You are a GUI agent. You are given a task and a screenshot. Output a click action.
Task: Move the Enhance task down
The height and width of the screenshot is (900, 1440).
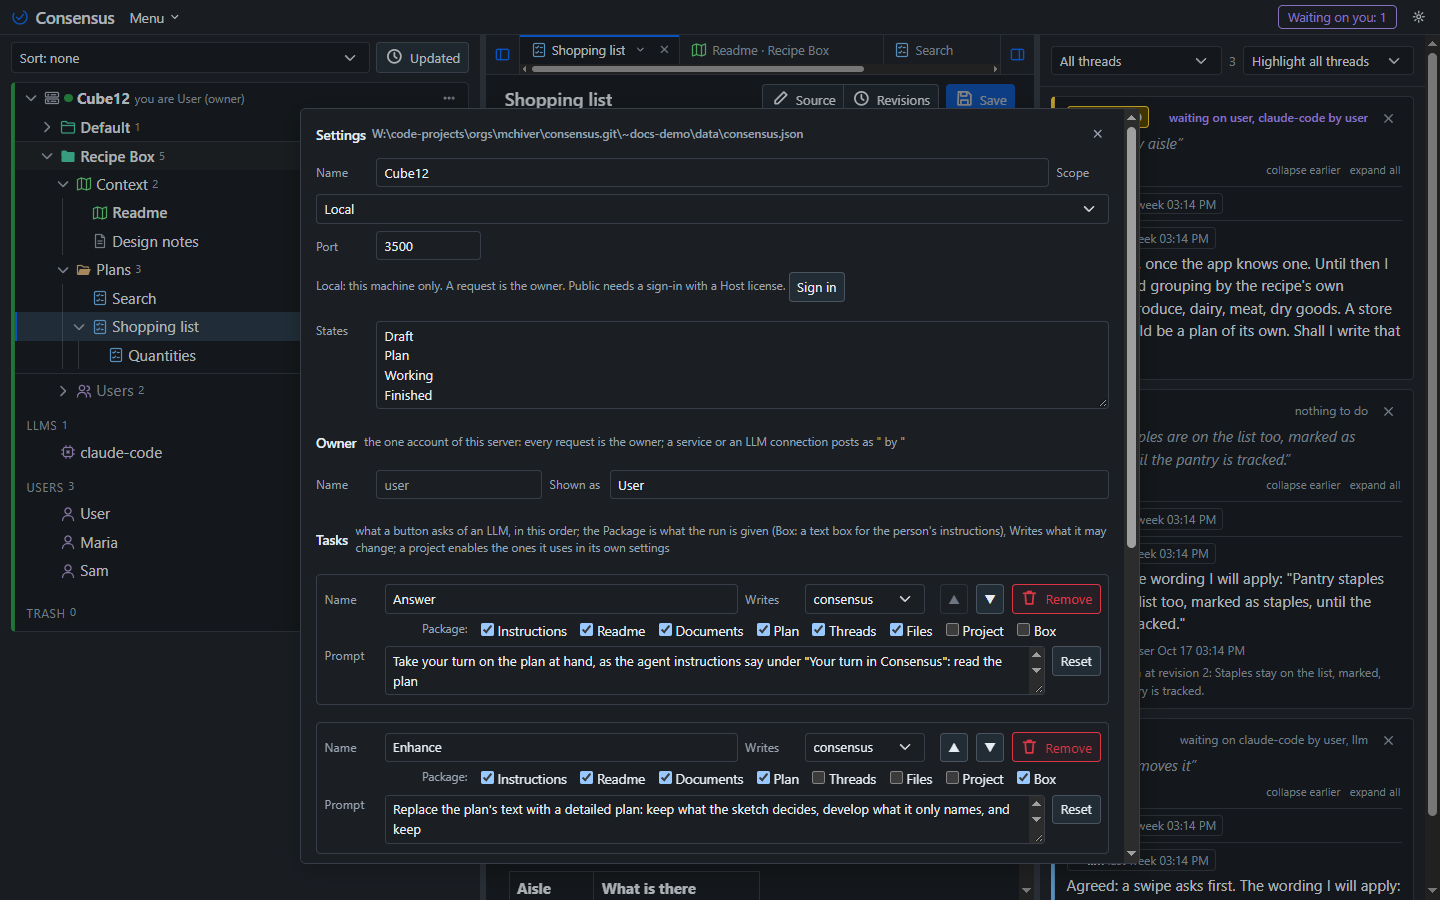[990, 747]
